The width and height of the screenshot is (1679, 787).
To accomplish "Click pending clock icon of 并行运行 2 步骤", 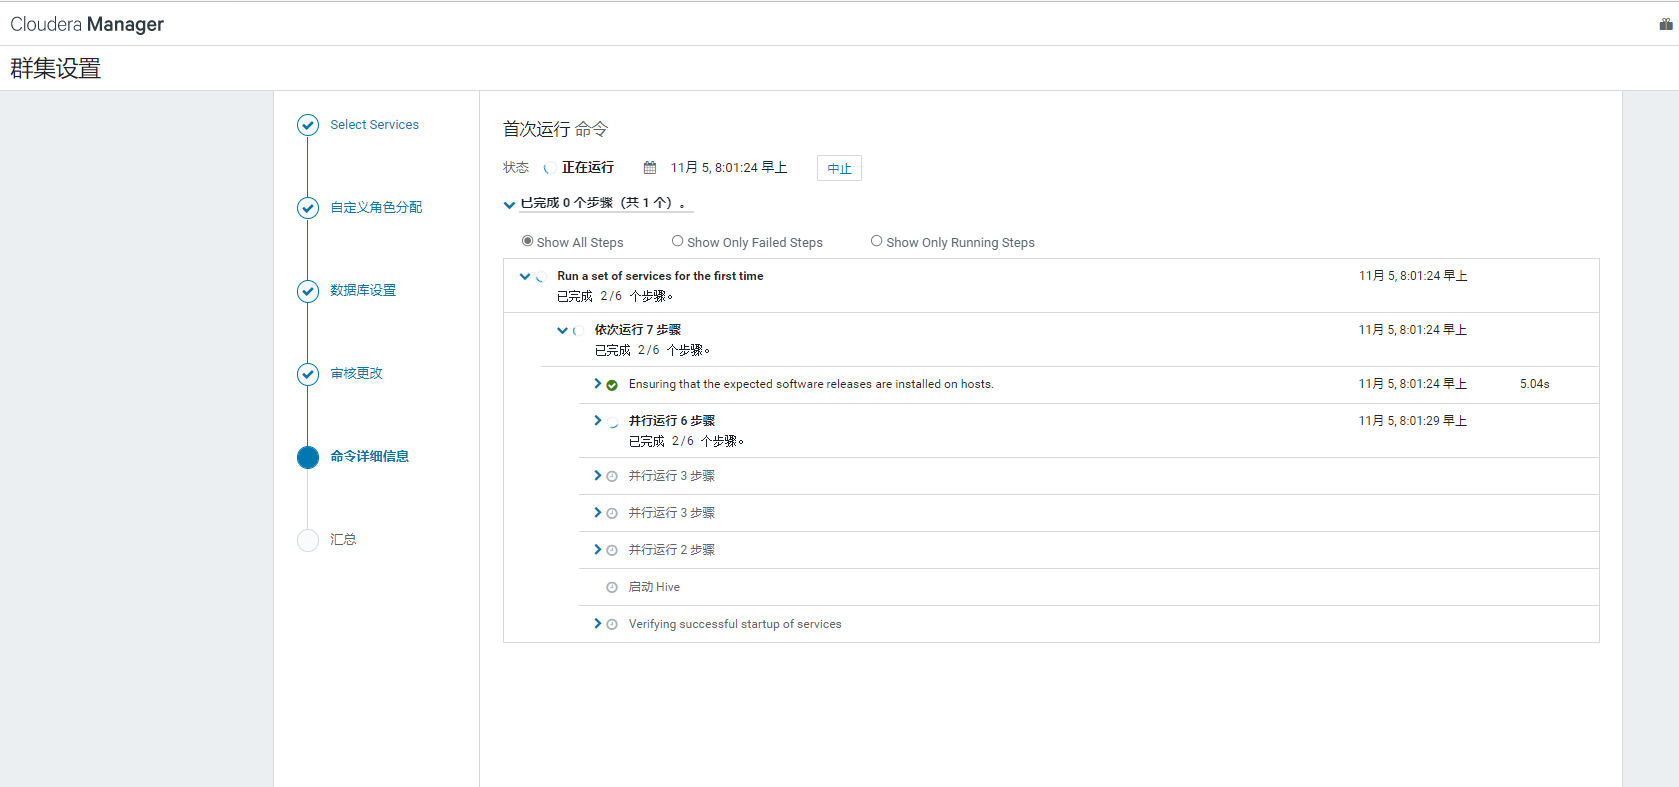I will [612, 551].
